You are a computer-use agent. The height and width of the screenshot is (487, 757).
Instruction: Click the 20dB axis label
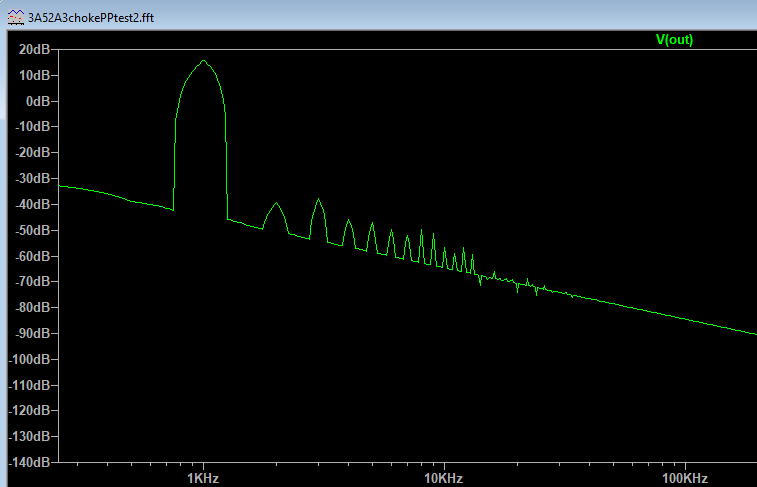tap(34, 49)
